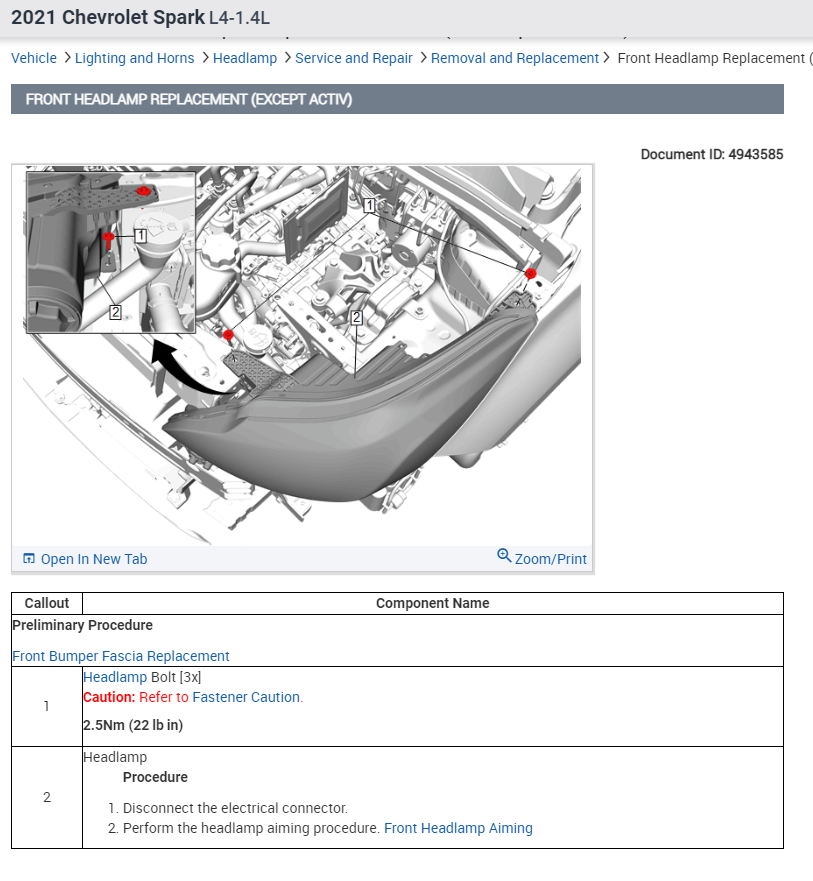Open the Fastener Caution link
This screenshot has width=813, height=881.
point(246,697)
